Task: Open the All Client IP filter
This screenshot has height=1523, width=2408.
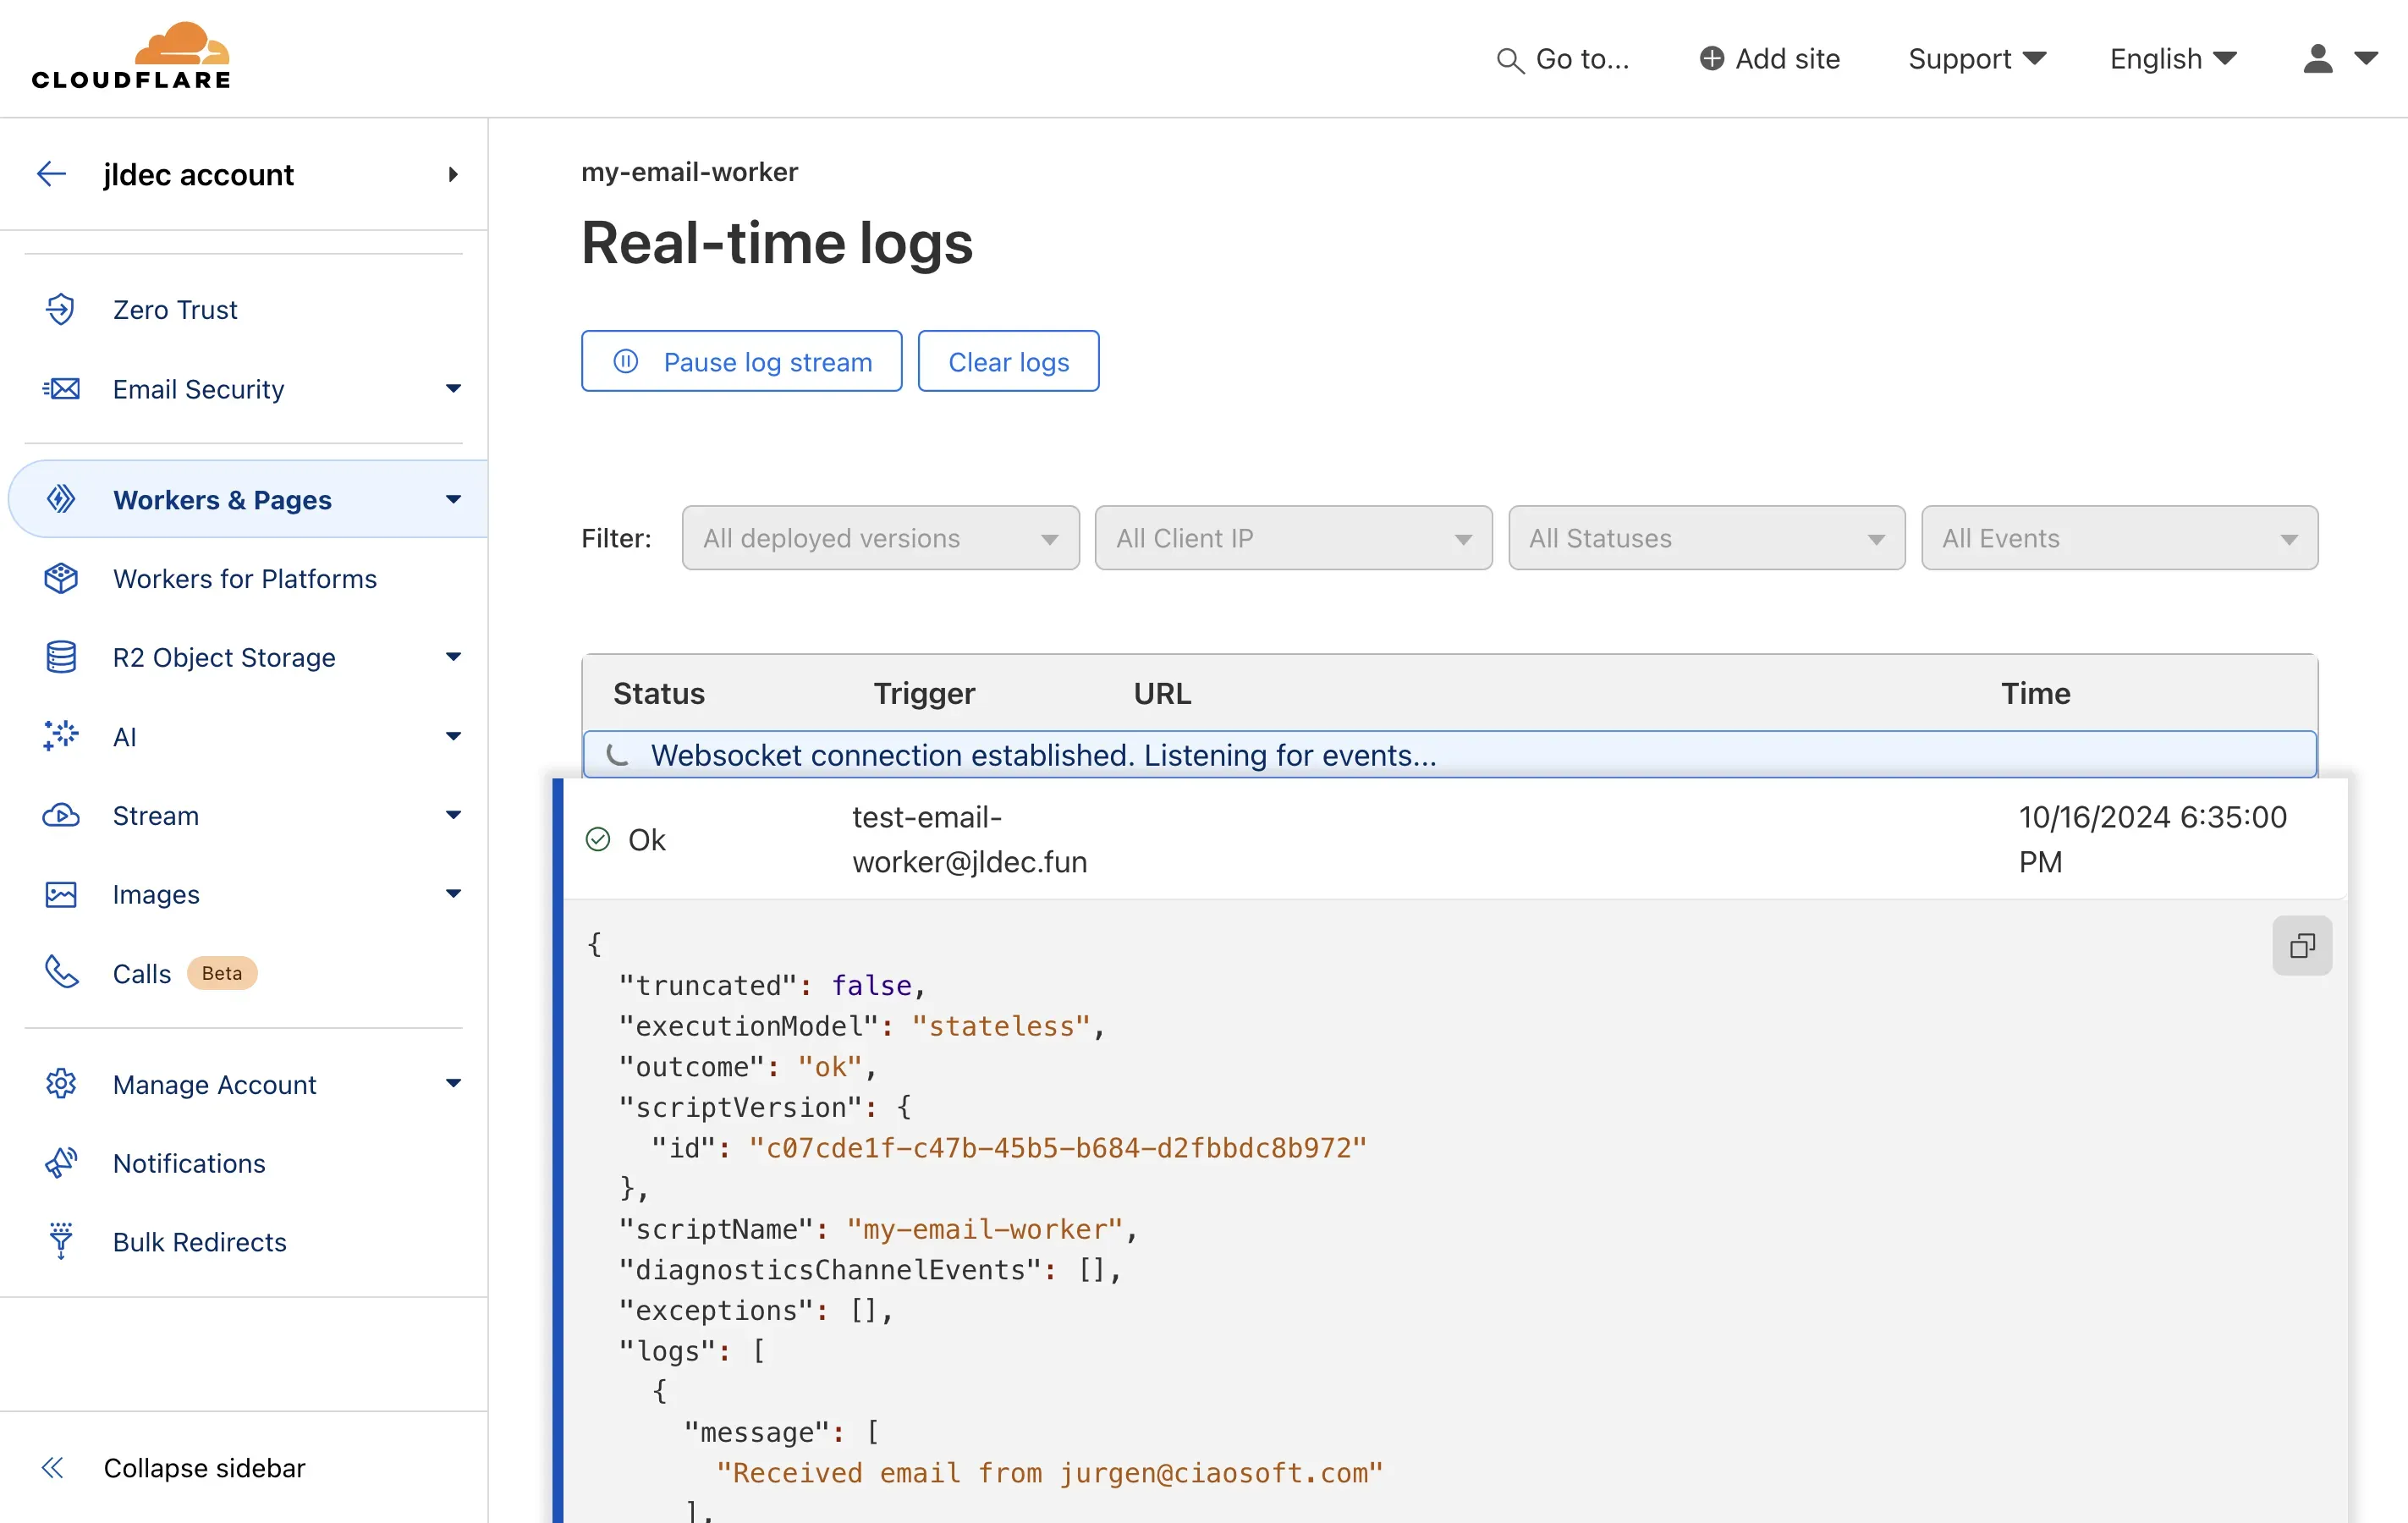Action: [x=1293, y=538]
